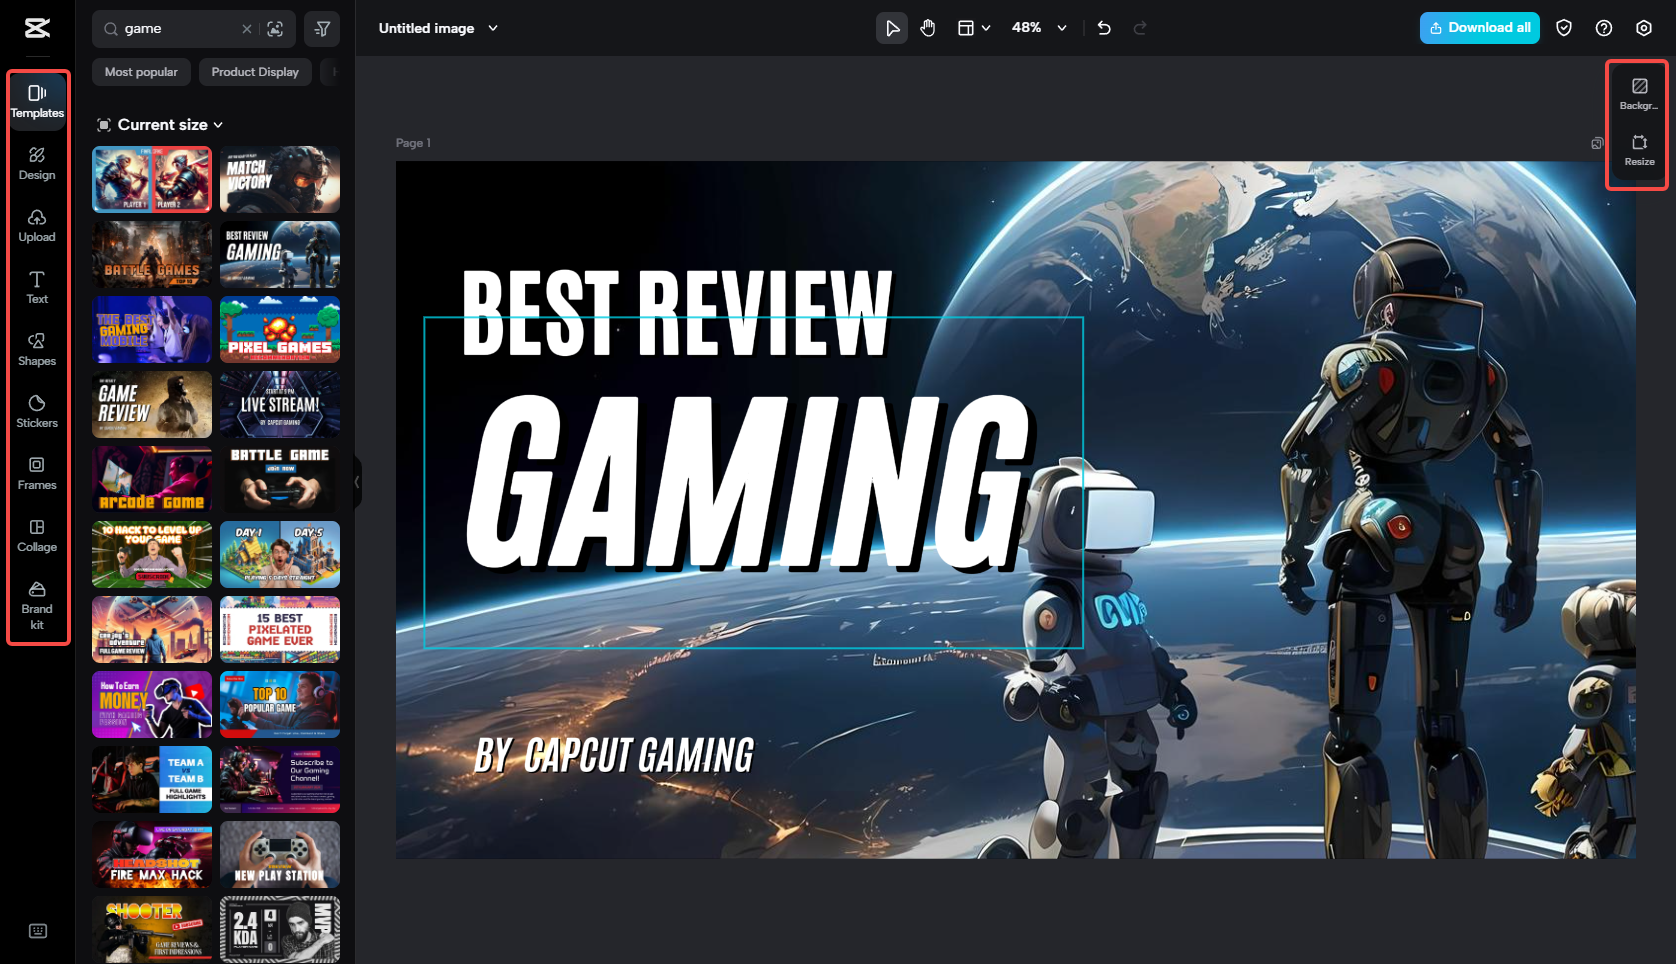Image resolution: width=1676 pixels, height=964 pixels.
Task: Choose the Subscribe to Our Gaming Channel template
Action: point(280,780)
